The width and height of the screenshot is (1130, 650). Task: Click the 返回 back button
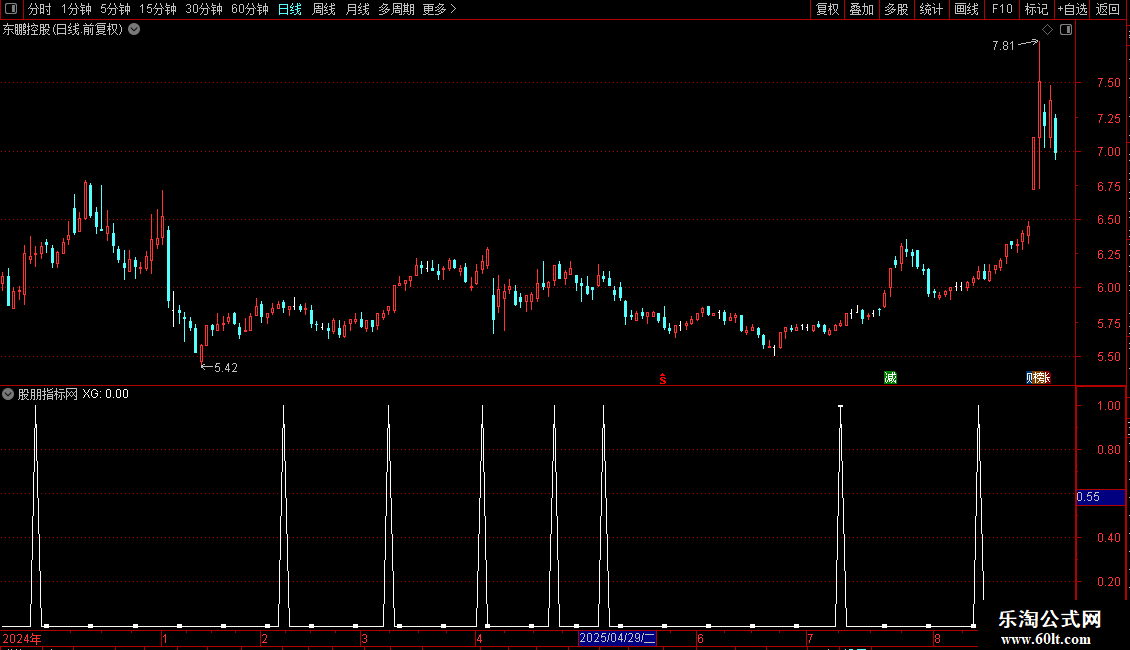(1108, 9)
